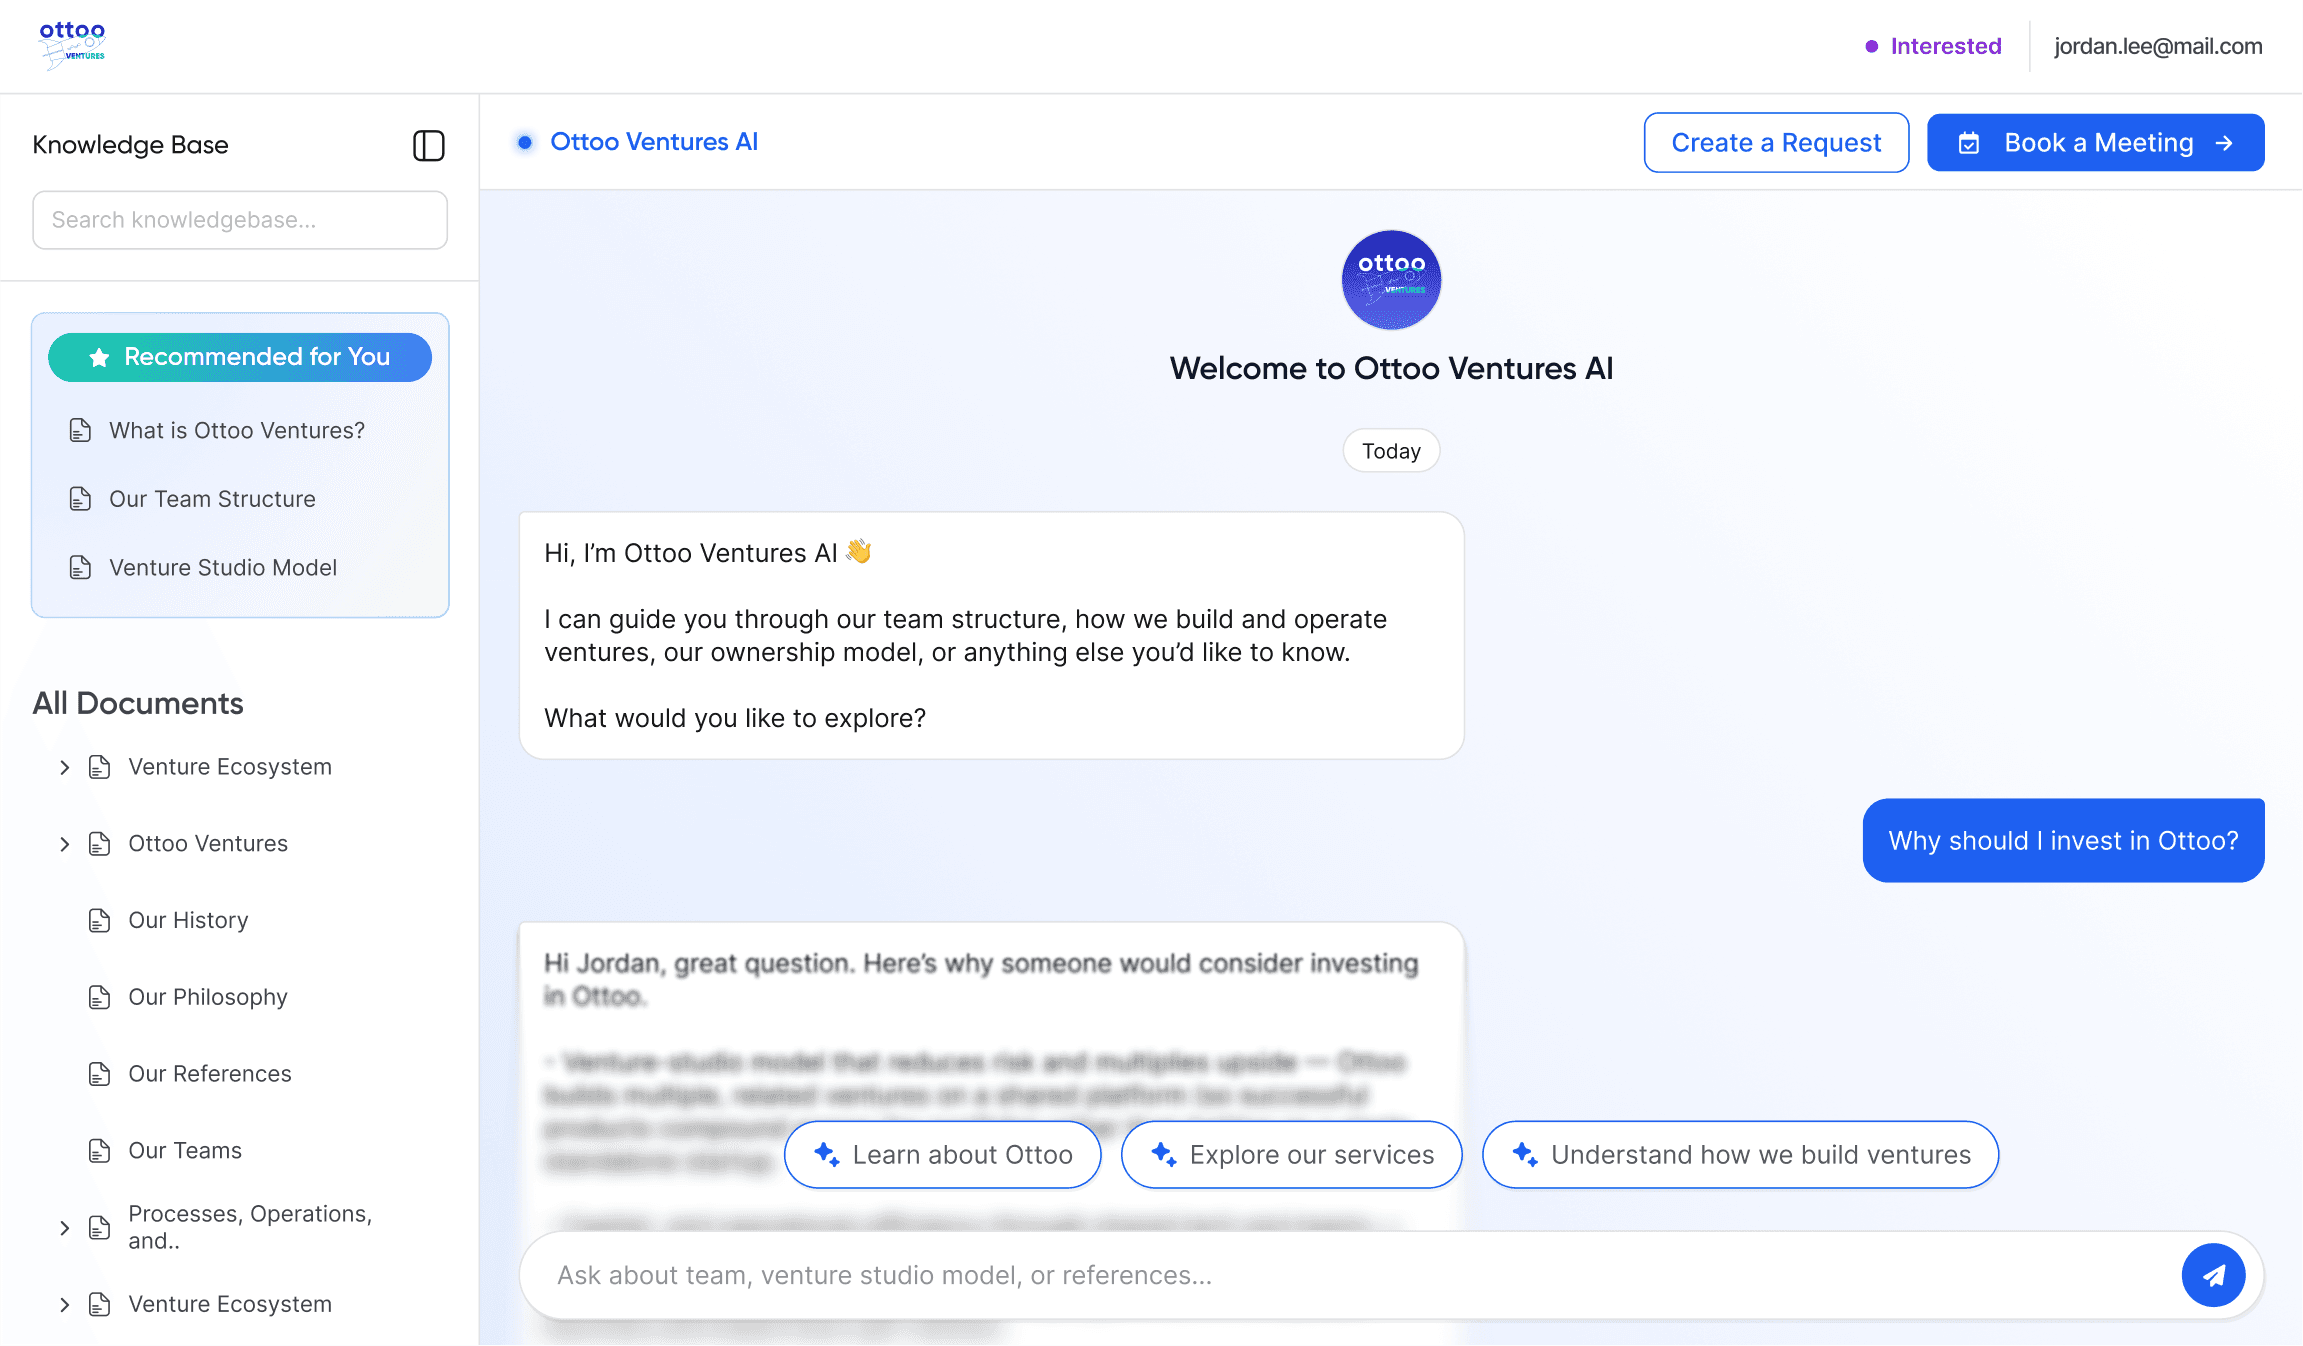Image resolution: width=2303 pixels, height=1346 pixels.
Task: Click the Ottoo Ventures logo in header
Action: click(x=72, y=45)
